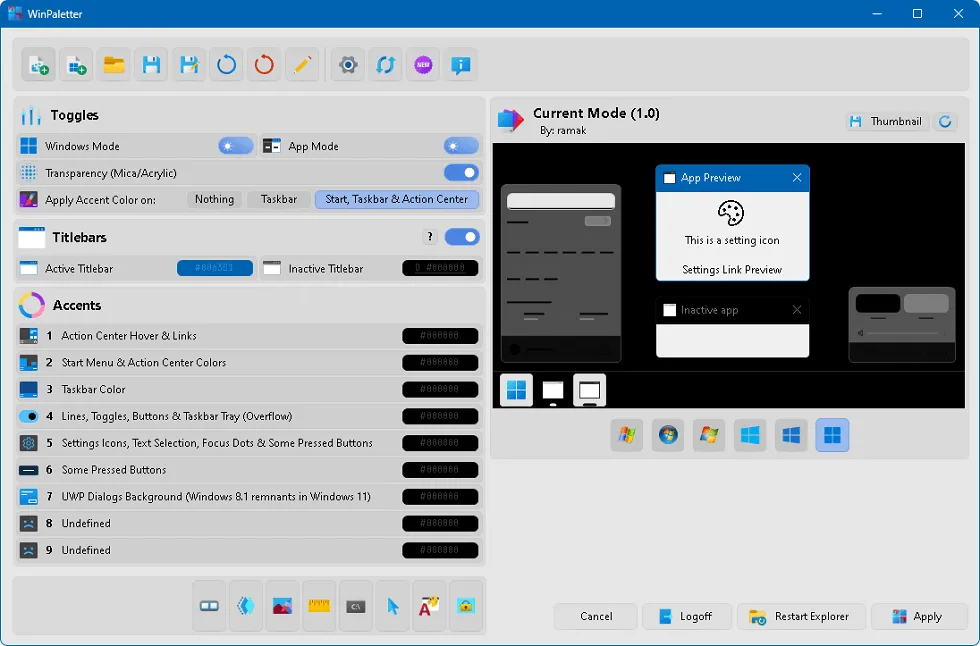Click the Restart Explorer button
This screenshot has width=980, height=646.
click(800, 616)
